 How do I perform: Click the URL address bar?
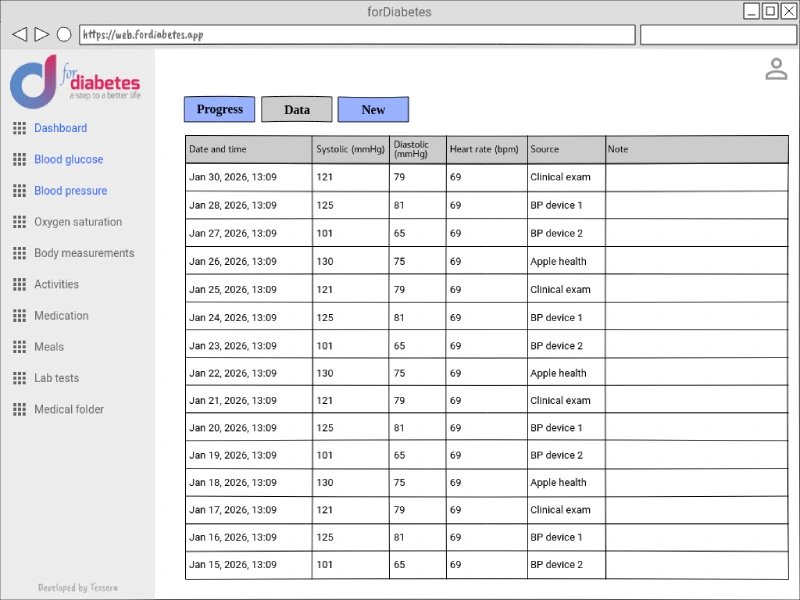pos(357,35)
